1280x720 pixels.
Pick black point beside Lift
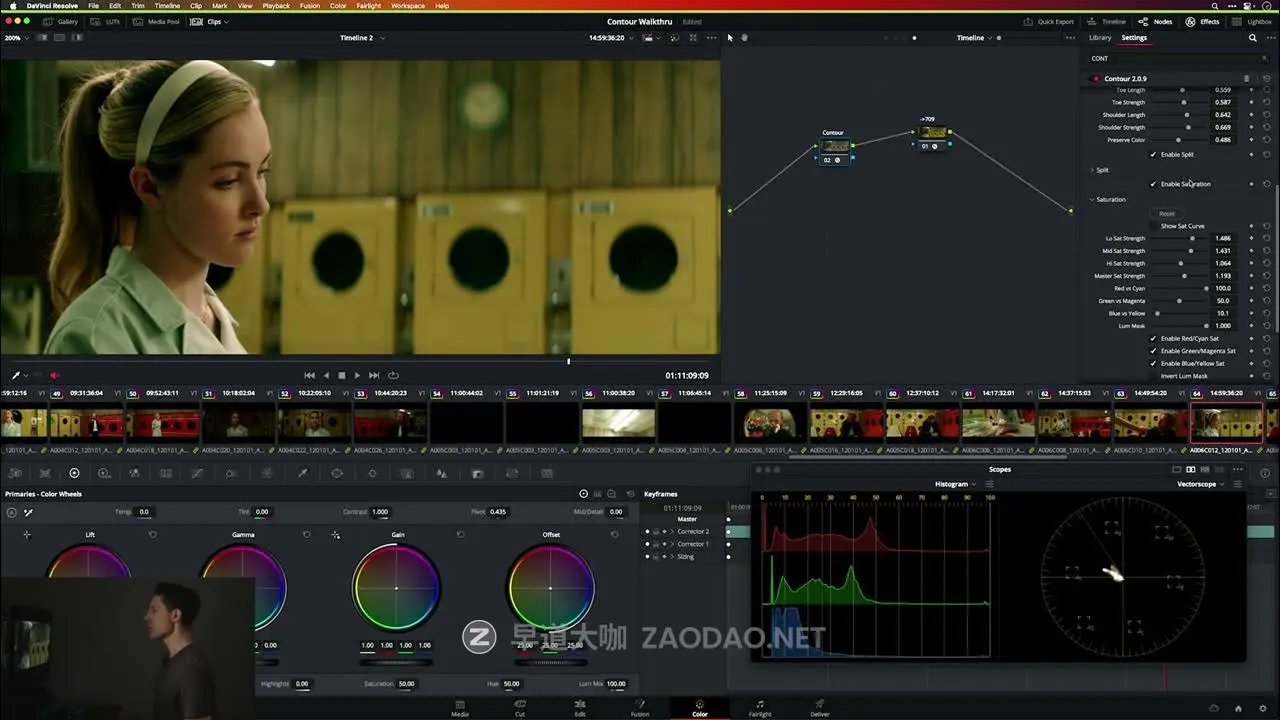coord(27,535)
